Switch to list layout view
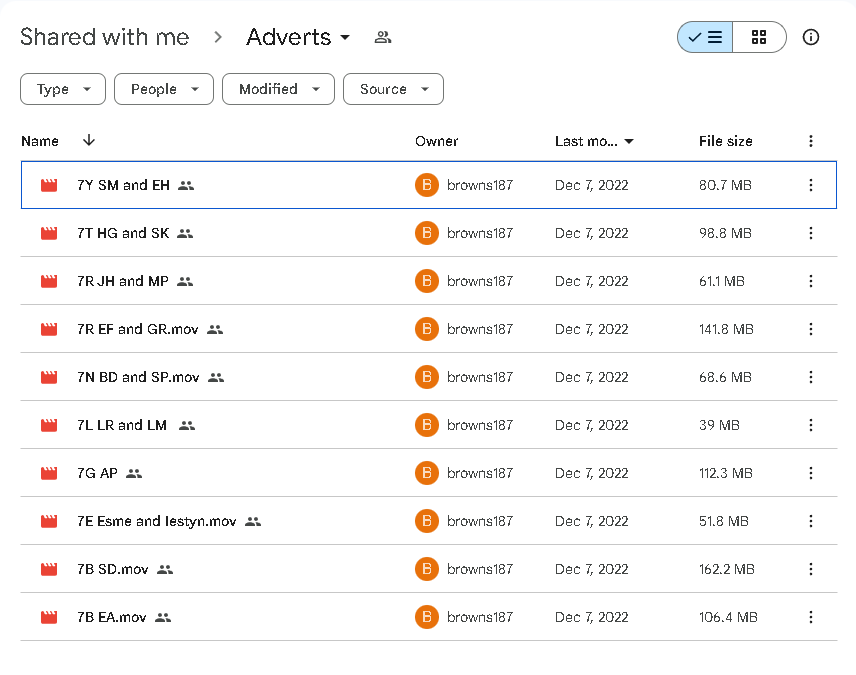Viewport: 856px width, 675px height. (x=705, y=37)
